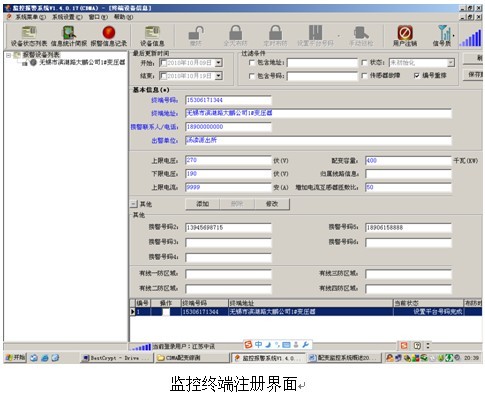Click the 手动巡检 toolbar icon
485x395 pixels.
(x=361, y=36)
